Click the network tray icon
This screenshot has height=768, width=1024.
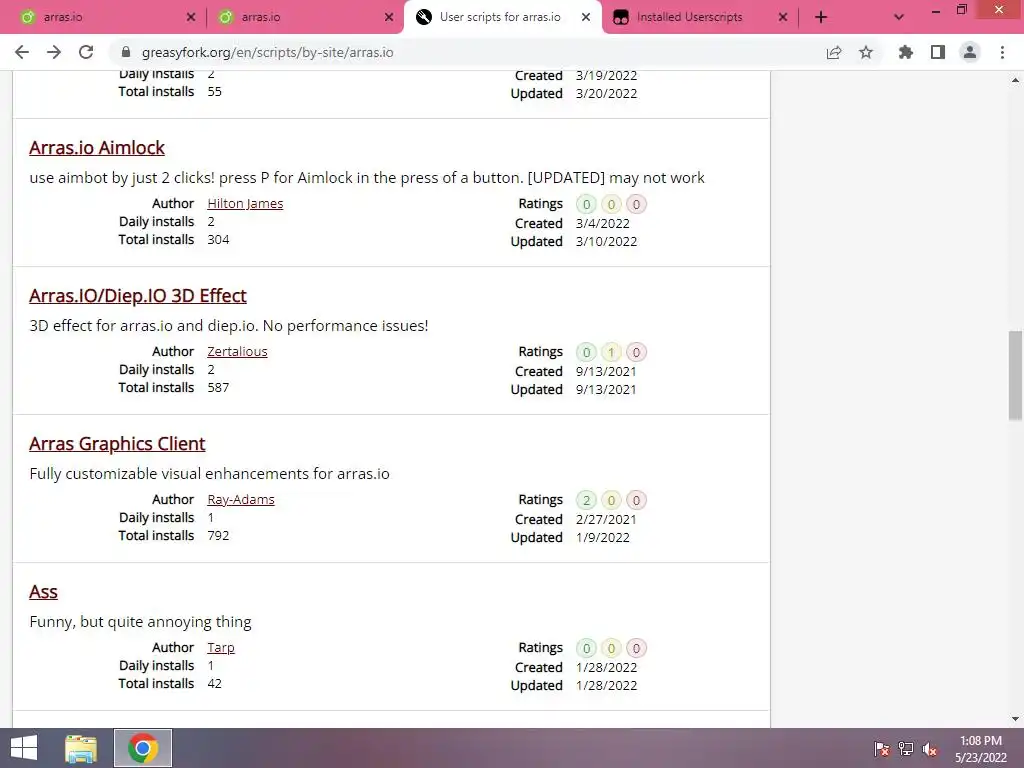(906, 749)
